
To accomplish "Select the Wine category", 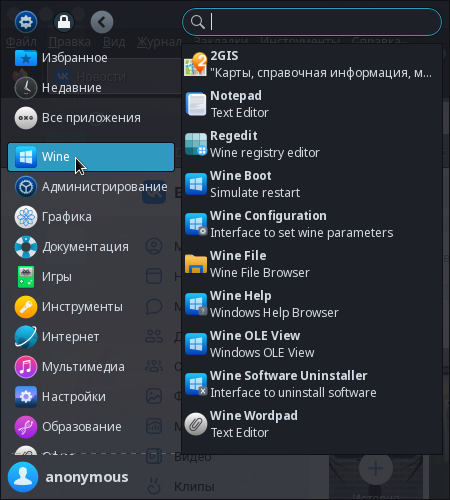I will click(x=91, y=157).
